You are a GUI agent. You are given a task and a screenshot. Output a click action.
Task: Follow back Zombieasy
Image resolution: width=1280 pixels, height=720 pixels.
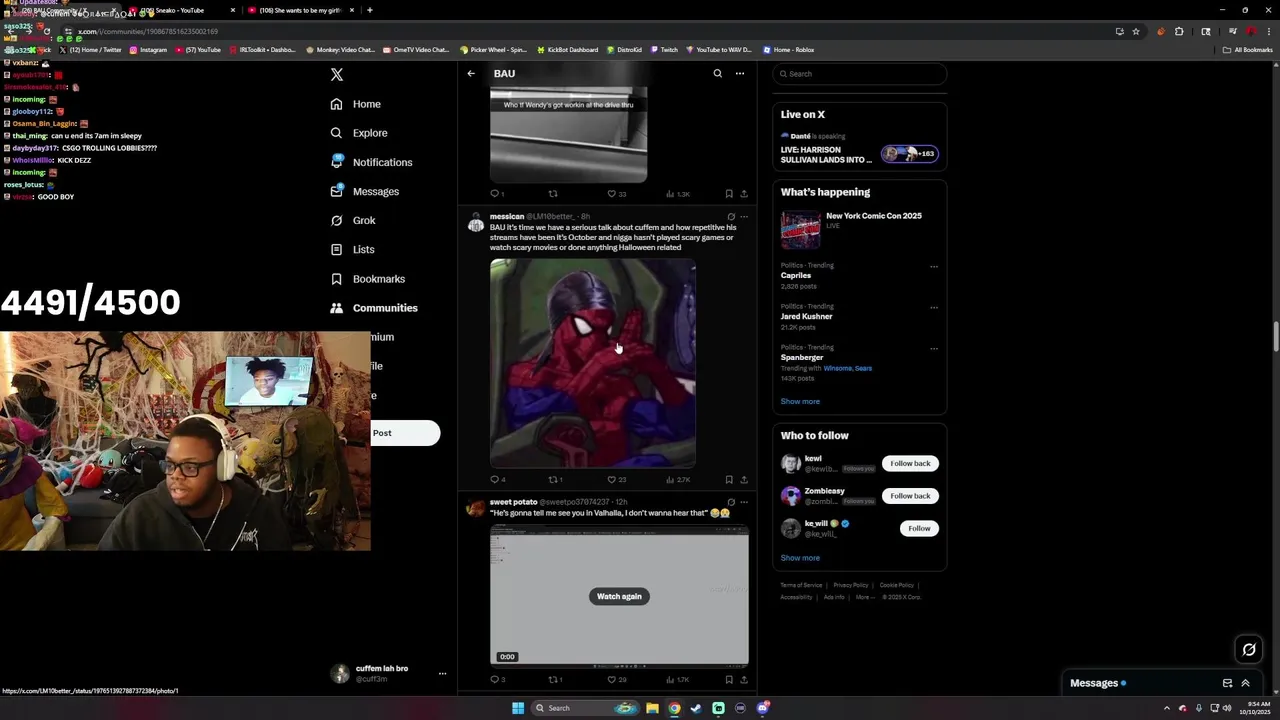(x=910, y=496)
